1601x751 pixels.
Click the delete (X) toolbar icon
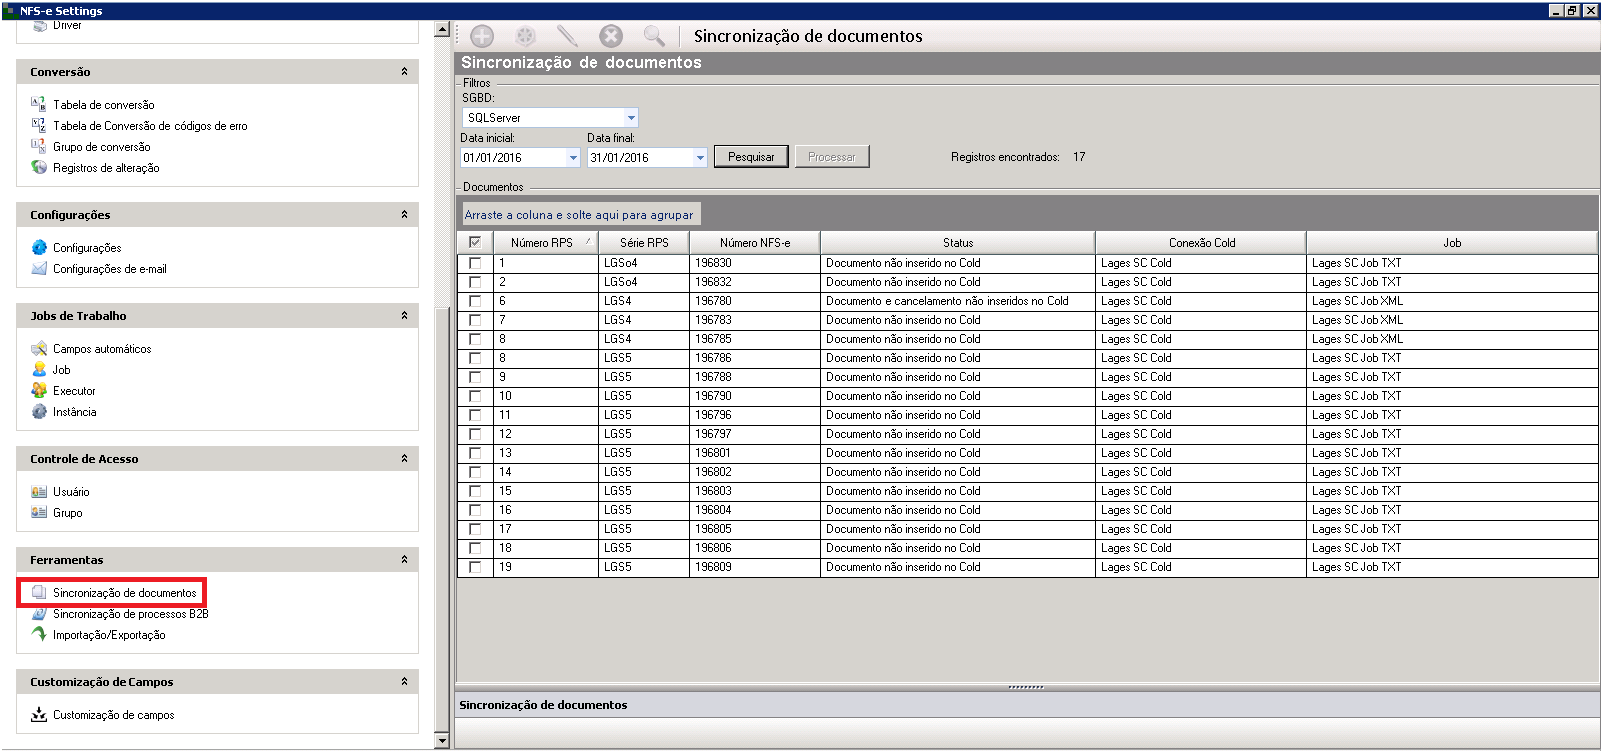point(610,37)
